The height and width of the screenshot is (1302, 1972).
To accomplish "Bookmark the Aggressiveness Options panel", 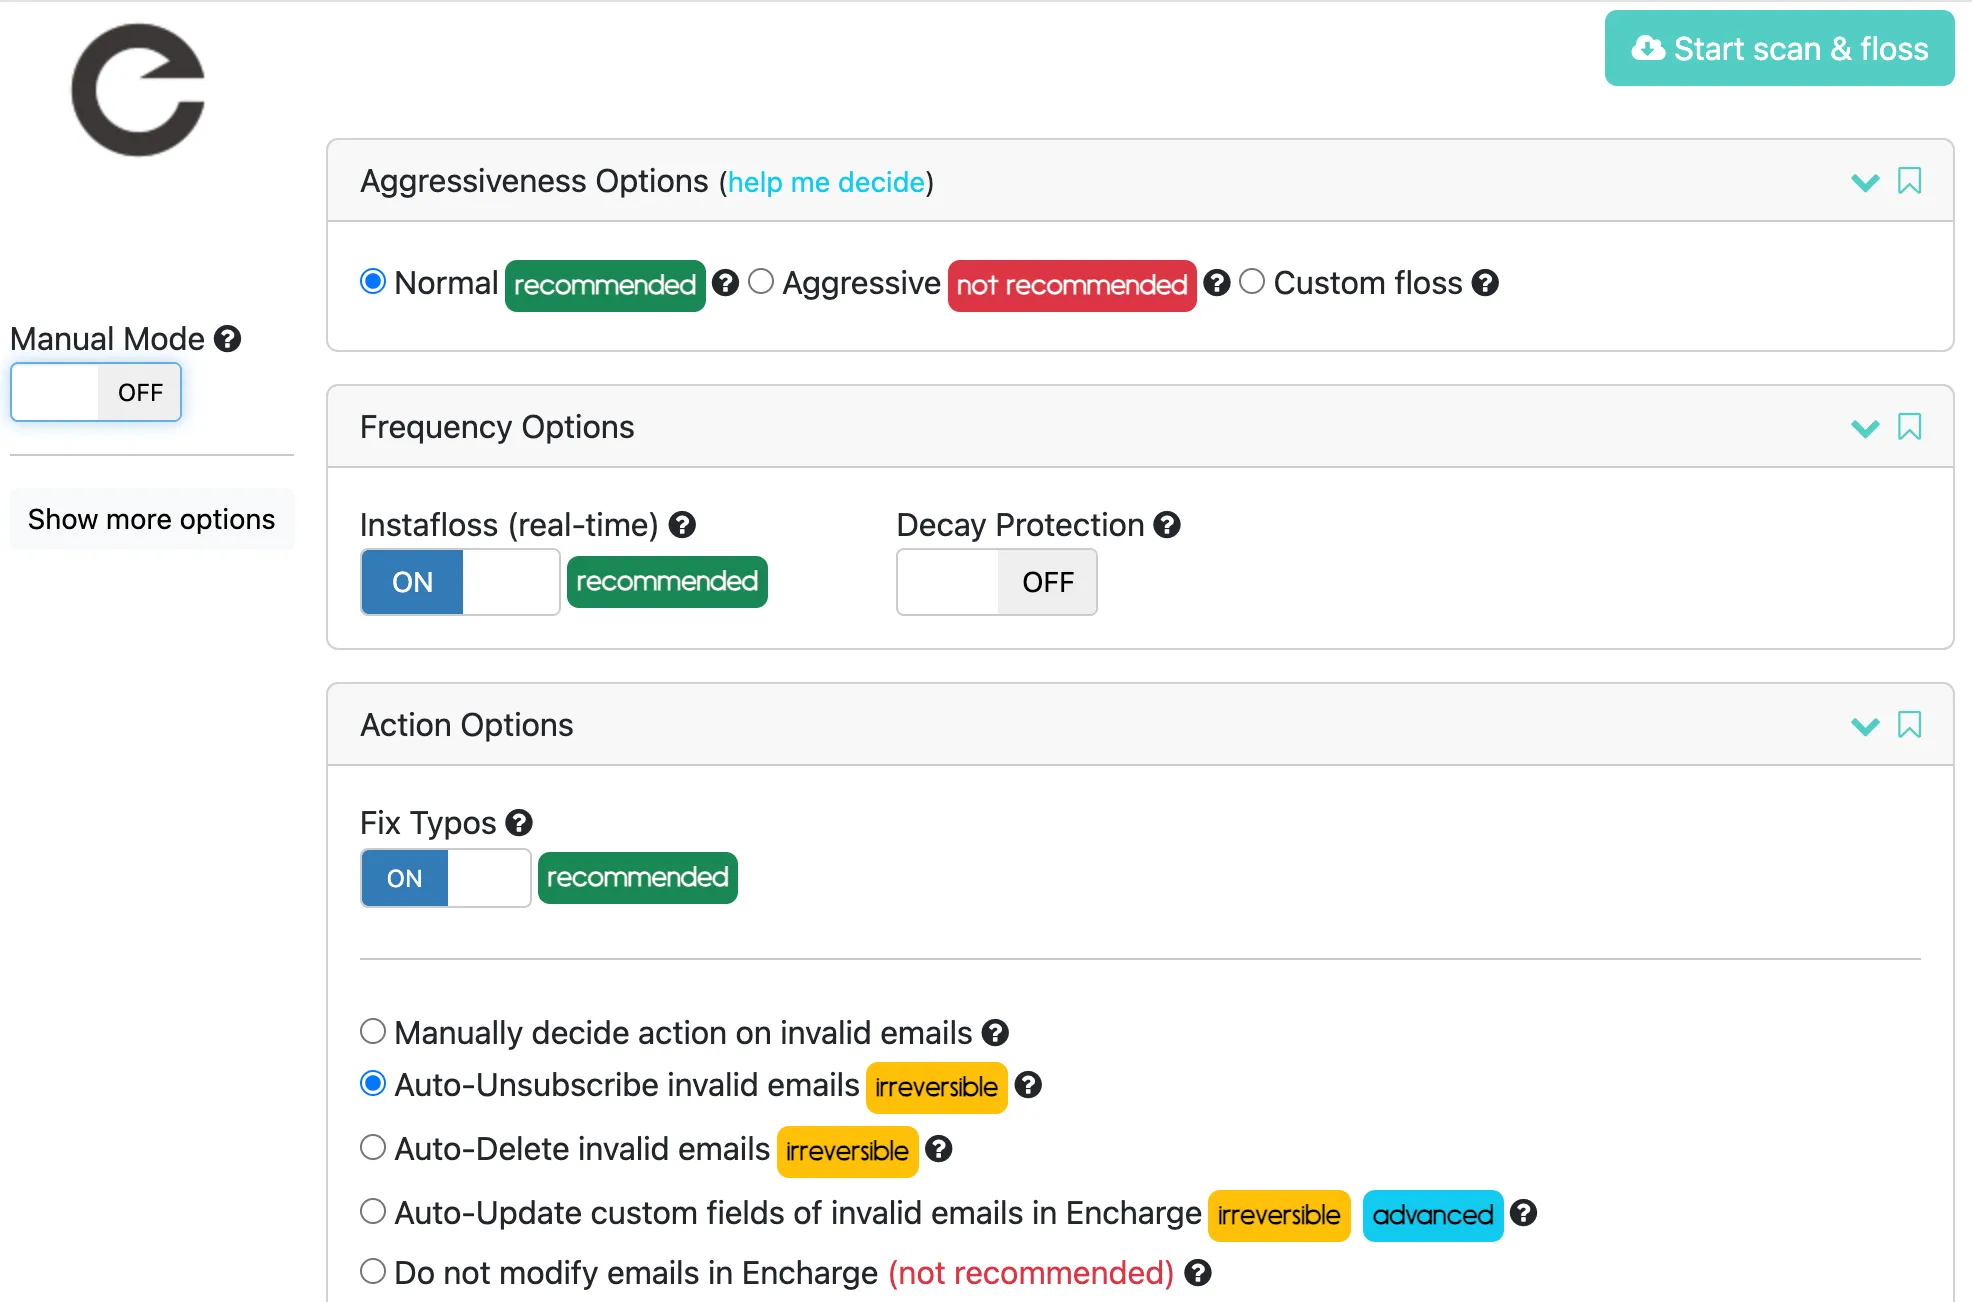I will (1909, 181).
